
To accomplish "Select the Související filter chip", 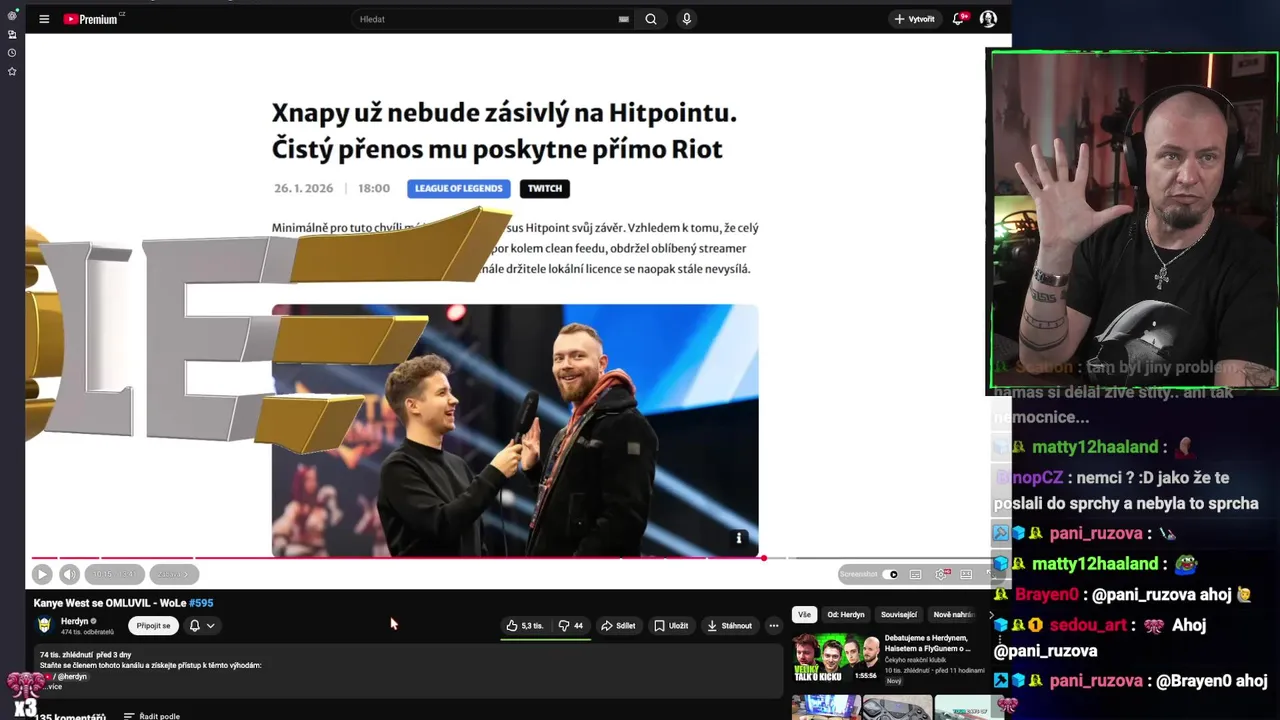I will click(x=899, y=615).
